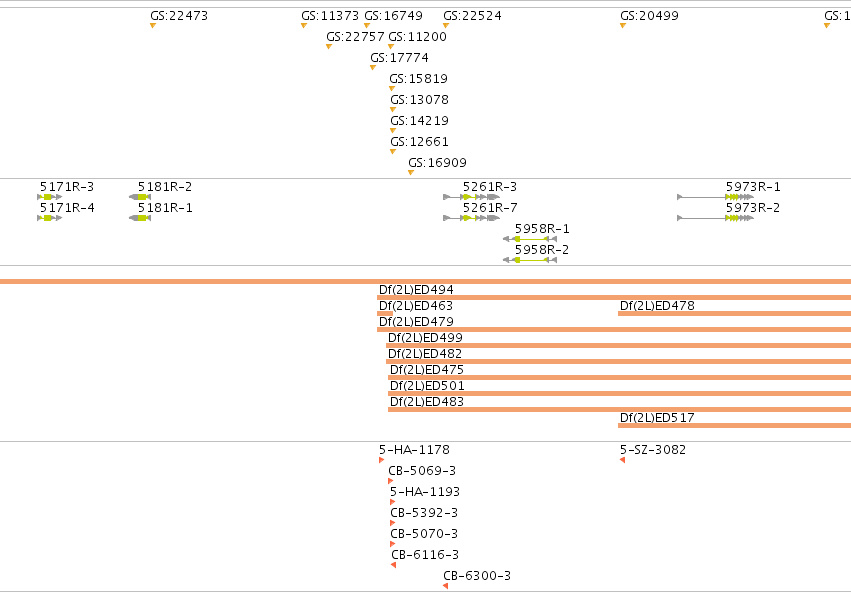This screenshot has height=592, width=851.
Task: Click the Df(2L)ED517 label
Action: [657, 418]
